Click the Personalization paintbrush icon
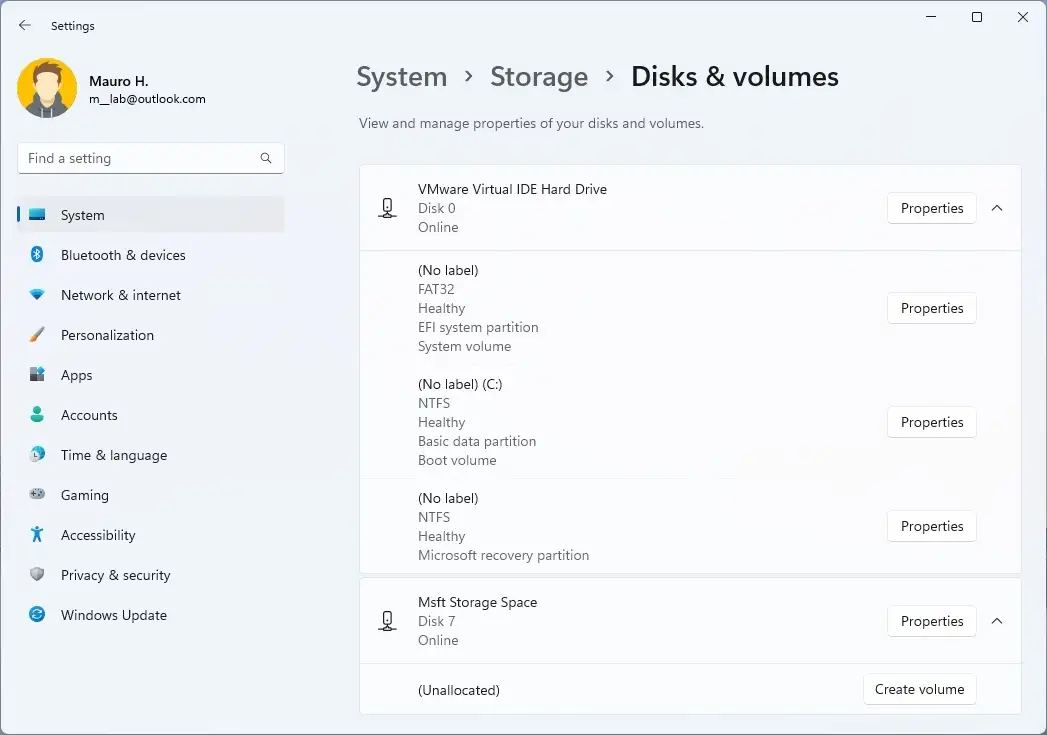This screenshot has height=735, width=1047. coord(37,335)
